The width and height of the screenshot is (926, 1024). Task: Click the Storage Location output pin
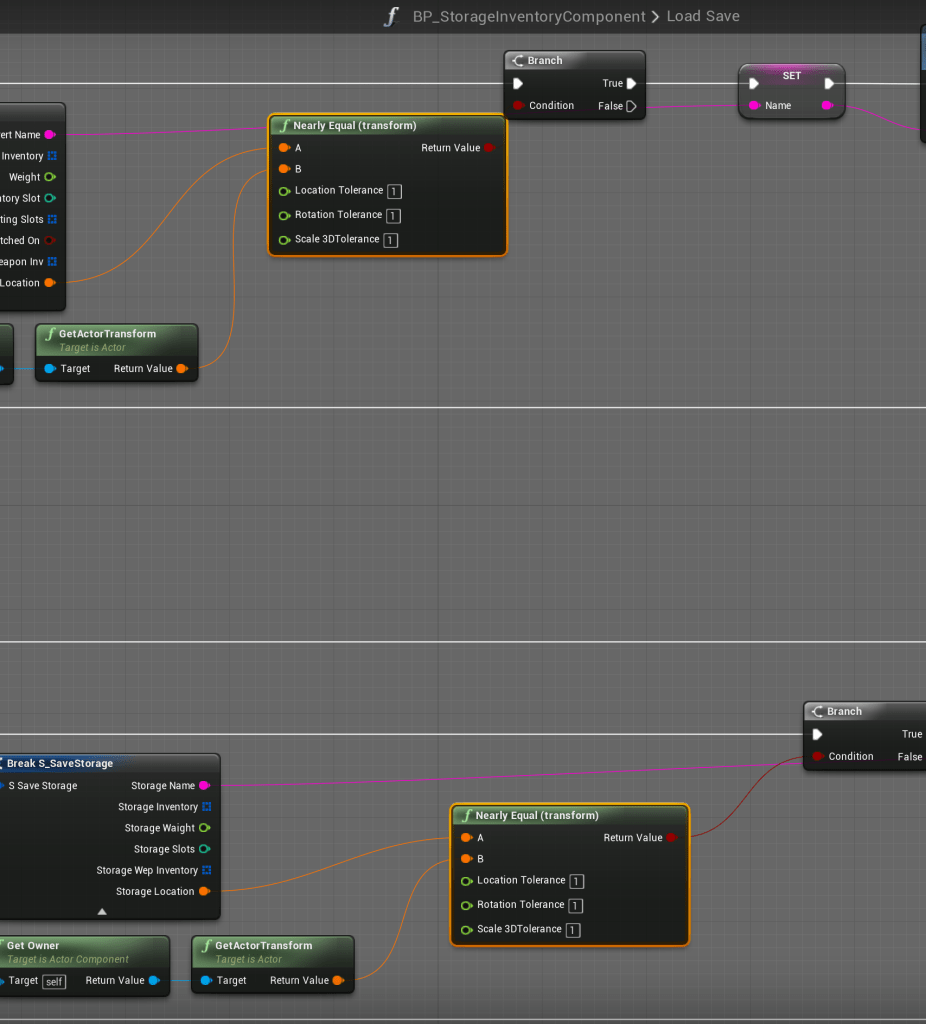point(205,892)
